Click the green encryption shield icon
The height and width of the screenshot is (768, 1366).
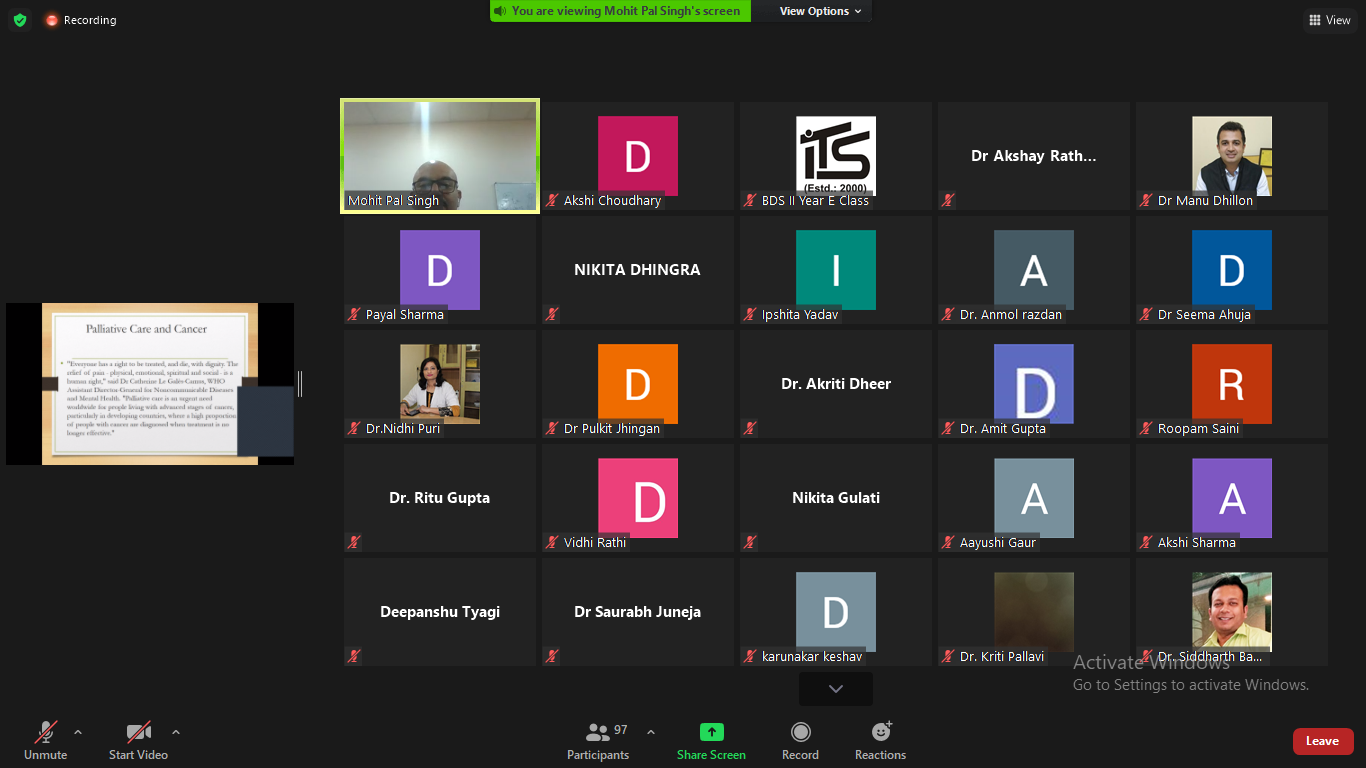(20, 20)
